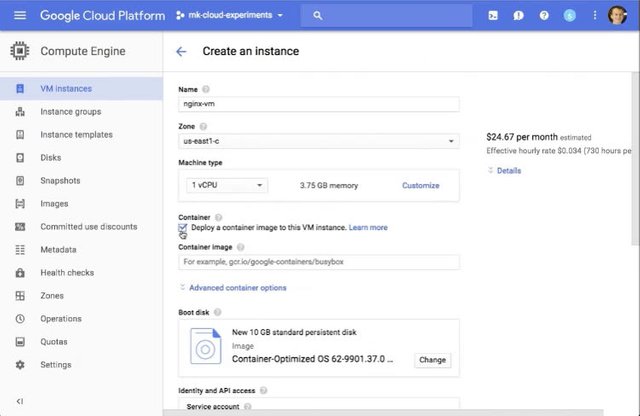Click the VM instances sidebar icon
Image resolution: width=640 pixels, height=416 pixels.
click(x=20, y=89)
